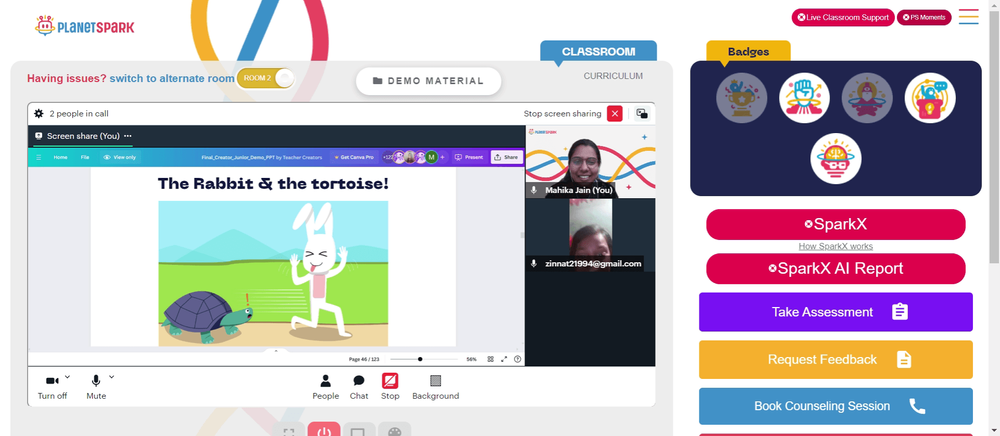Click Page 46 / 123 indicator
Screen dimensions: 1000x436
(x=364, y=359)
